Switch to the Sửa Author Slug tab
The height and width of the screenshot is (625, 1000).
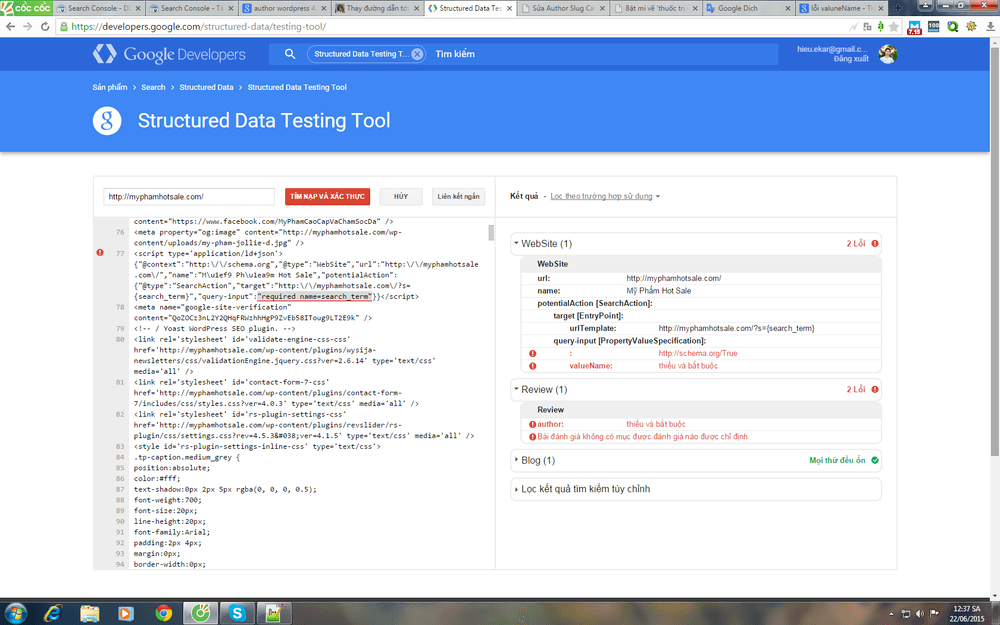point(562,8)
